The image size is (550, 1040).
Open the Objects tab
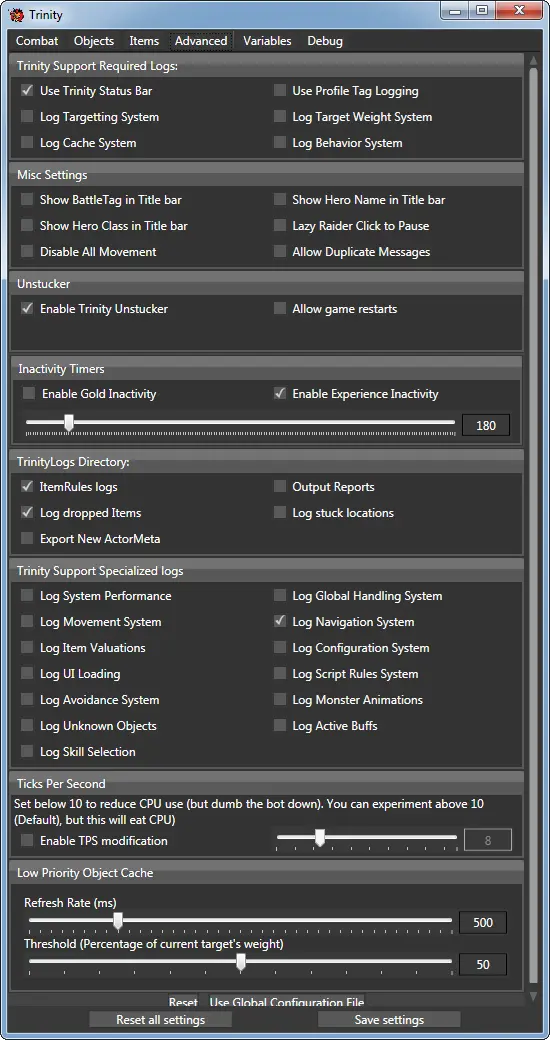pos(94,41)
